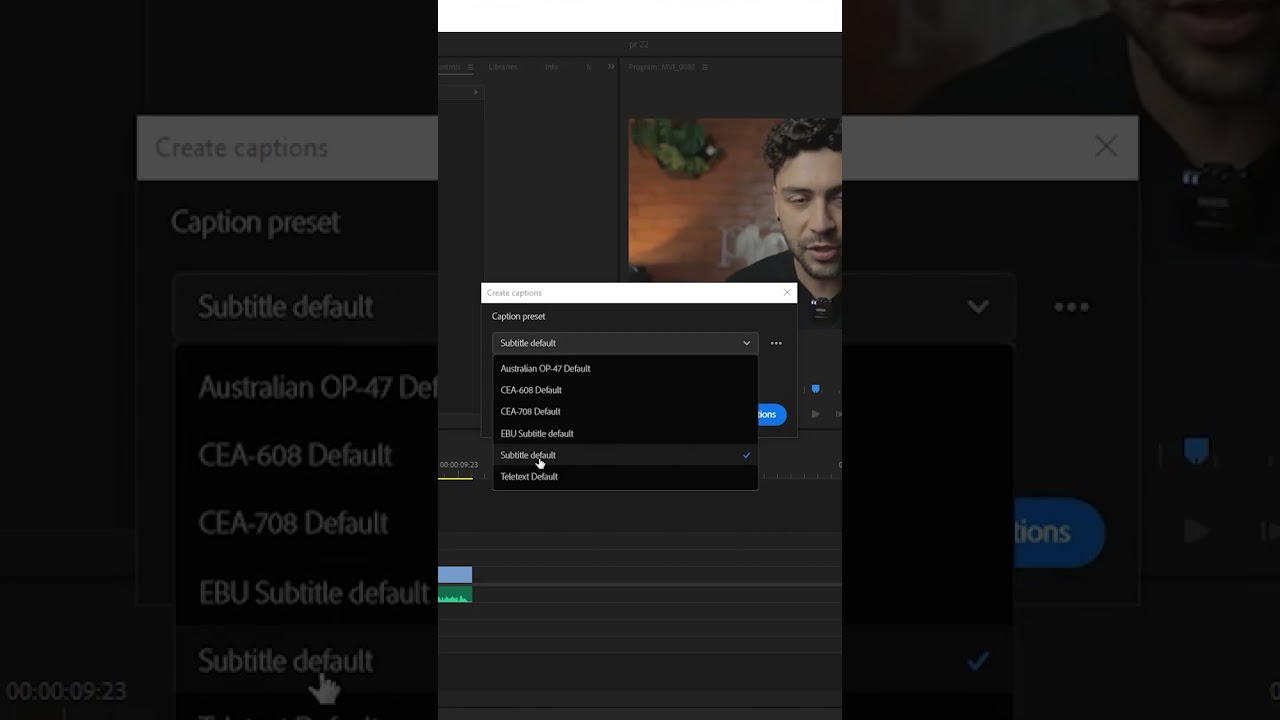Click the Program monitor video preview
Screen dimensions: 1280x720
[x=735, y=200]
